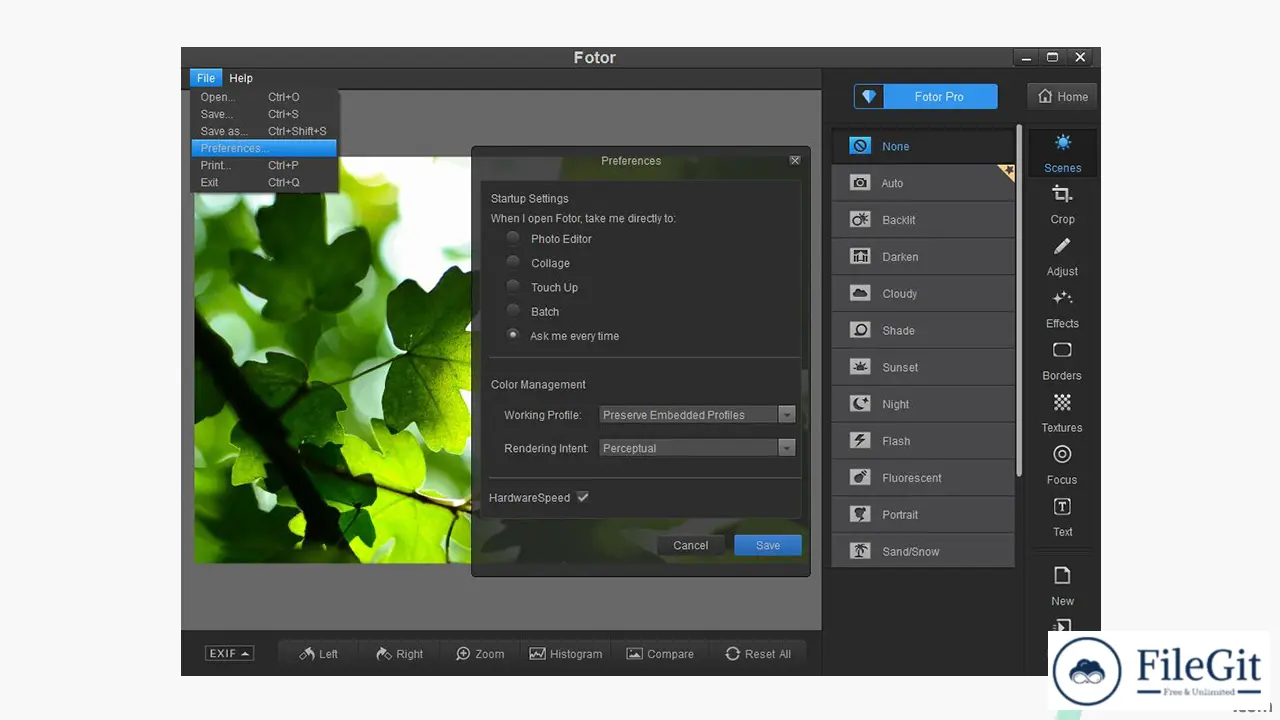Expand the EXIF info panel
The height and width of the screenshot is (720, 1280).
[x=229, y=653]
